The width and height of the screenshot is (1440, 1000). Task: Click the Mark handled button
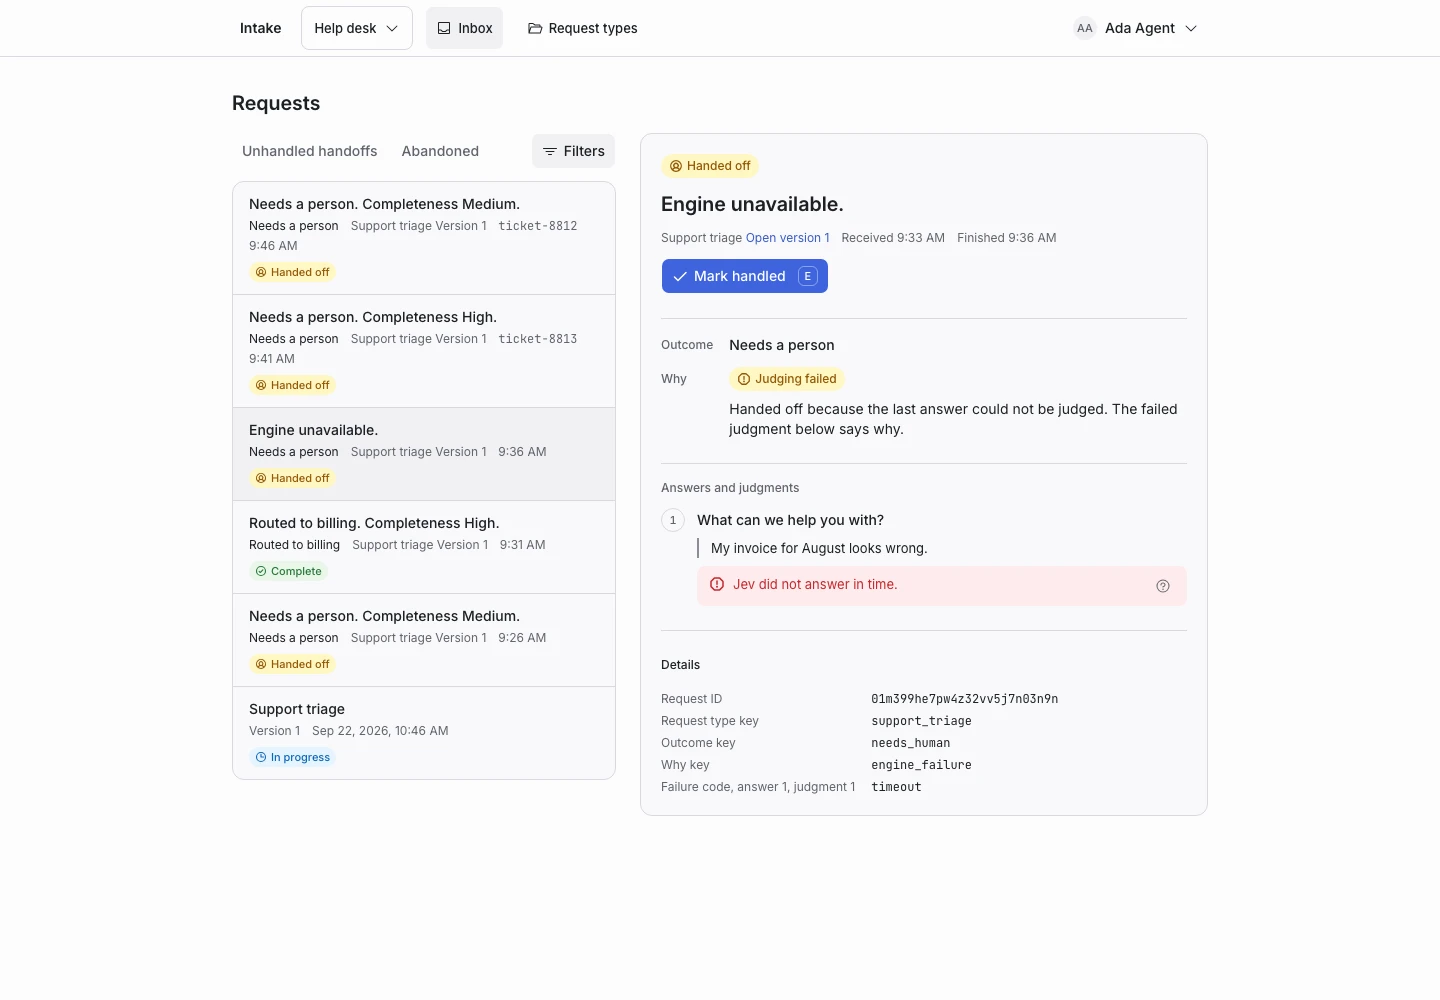pos(745,276)
